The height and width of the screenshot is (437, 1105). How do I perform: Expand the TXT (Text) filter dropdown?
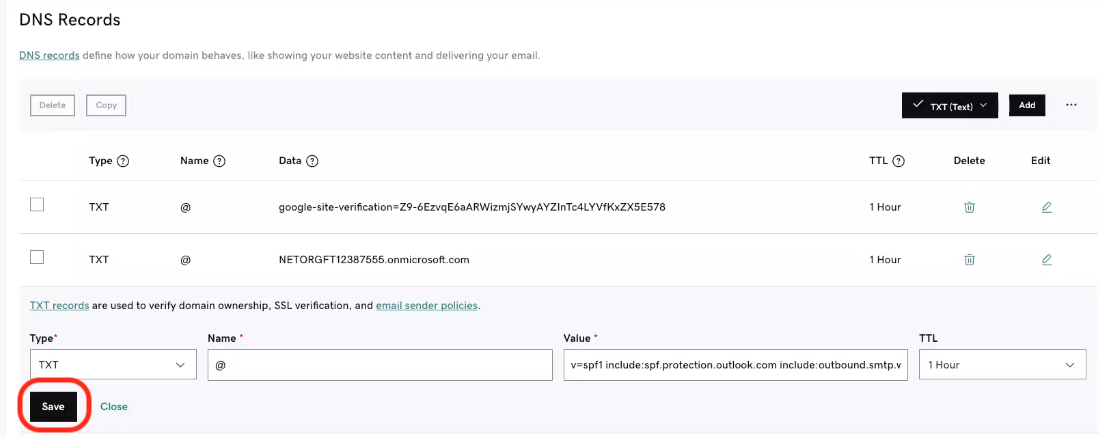950,105
